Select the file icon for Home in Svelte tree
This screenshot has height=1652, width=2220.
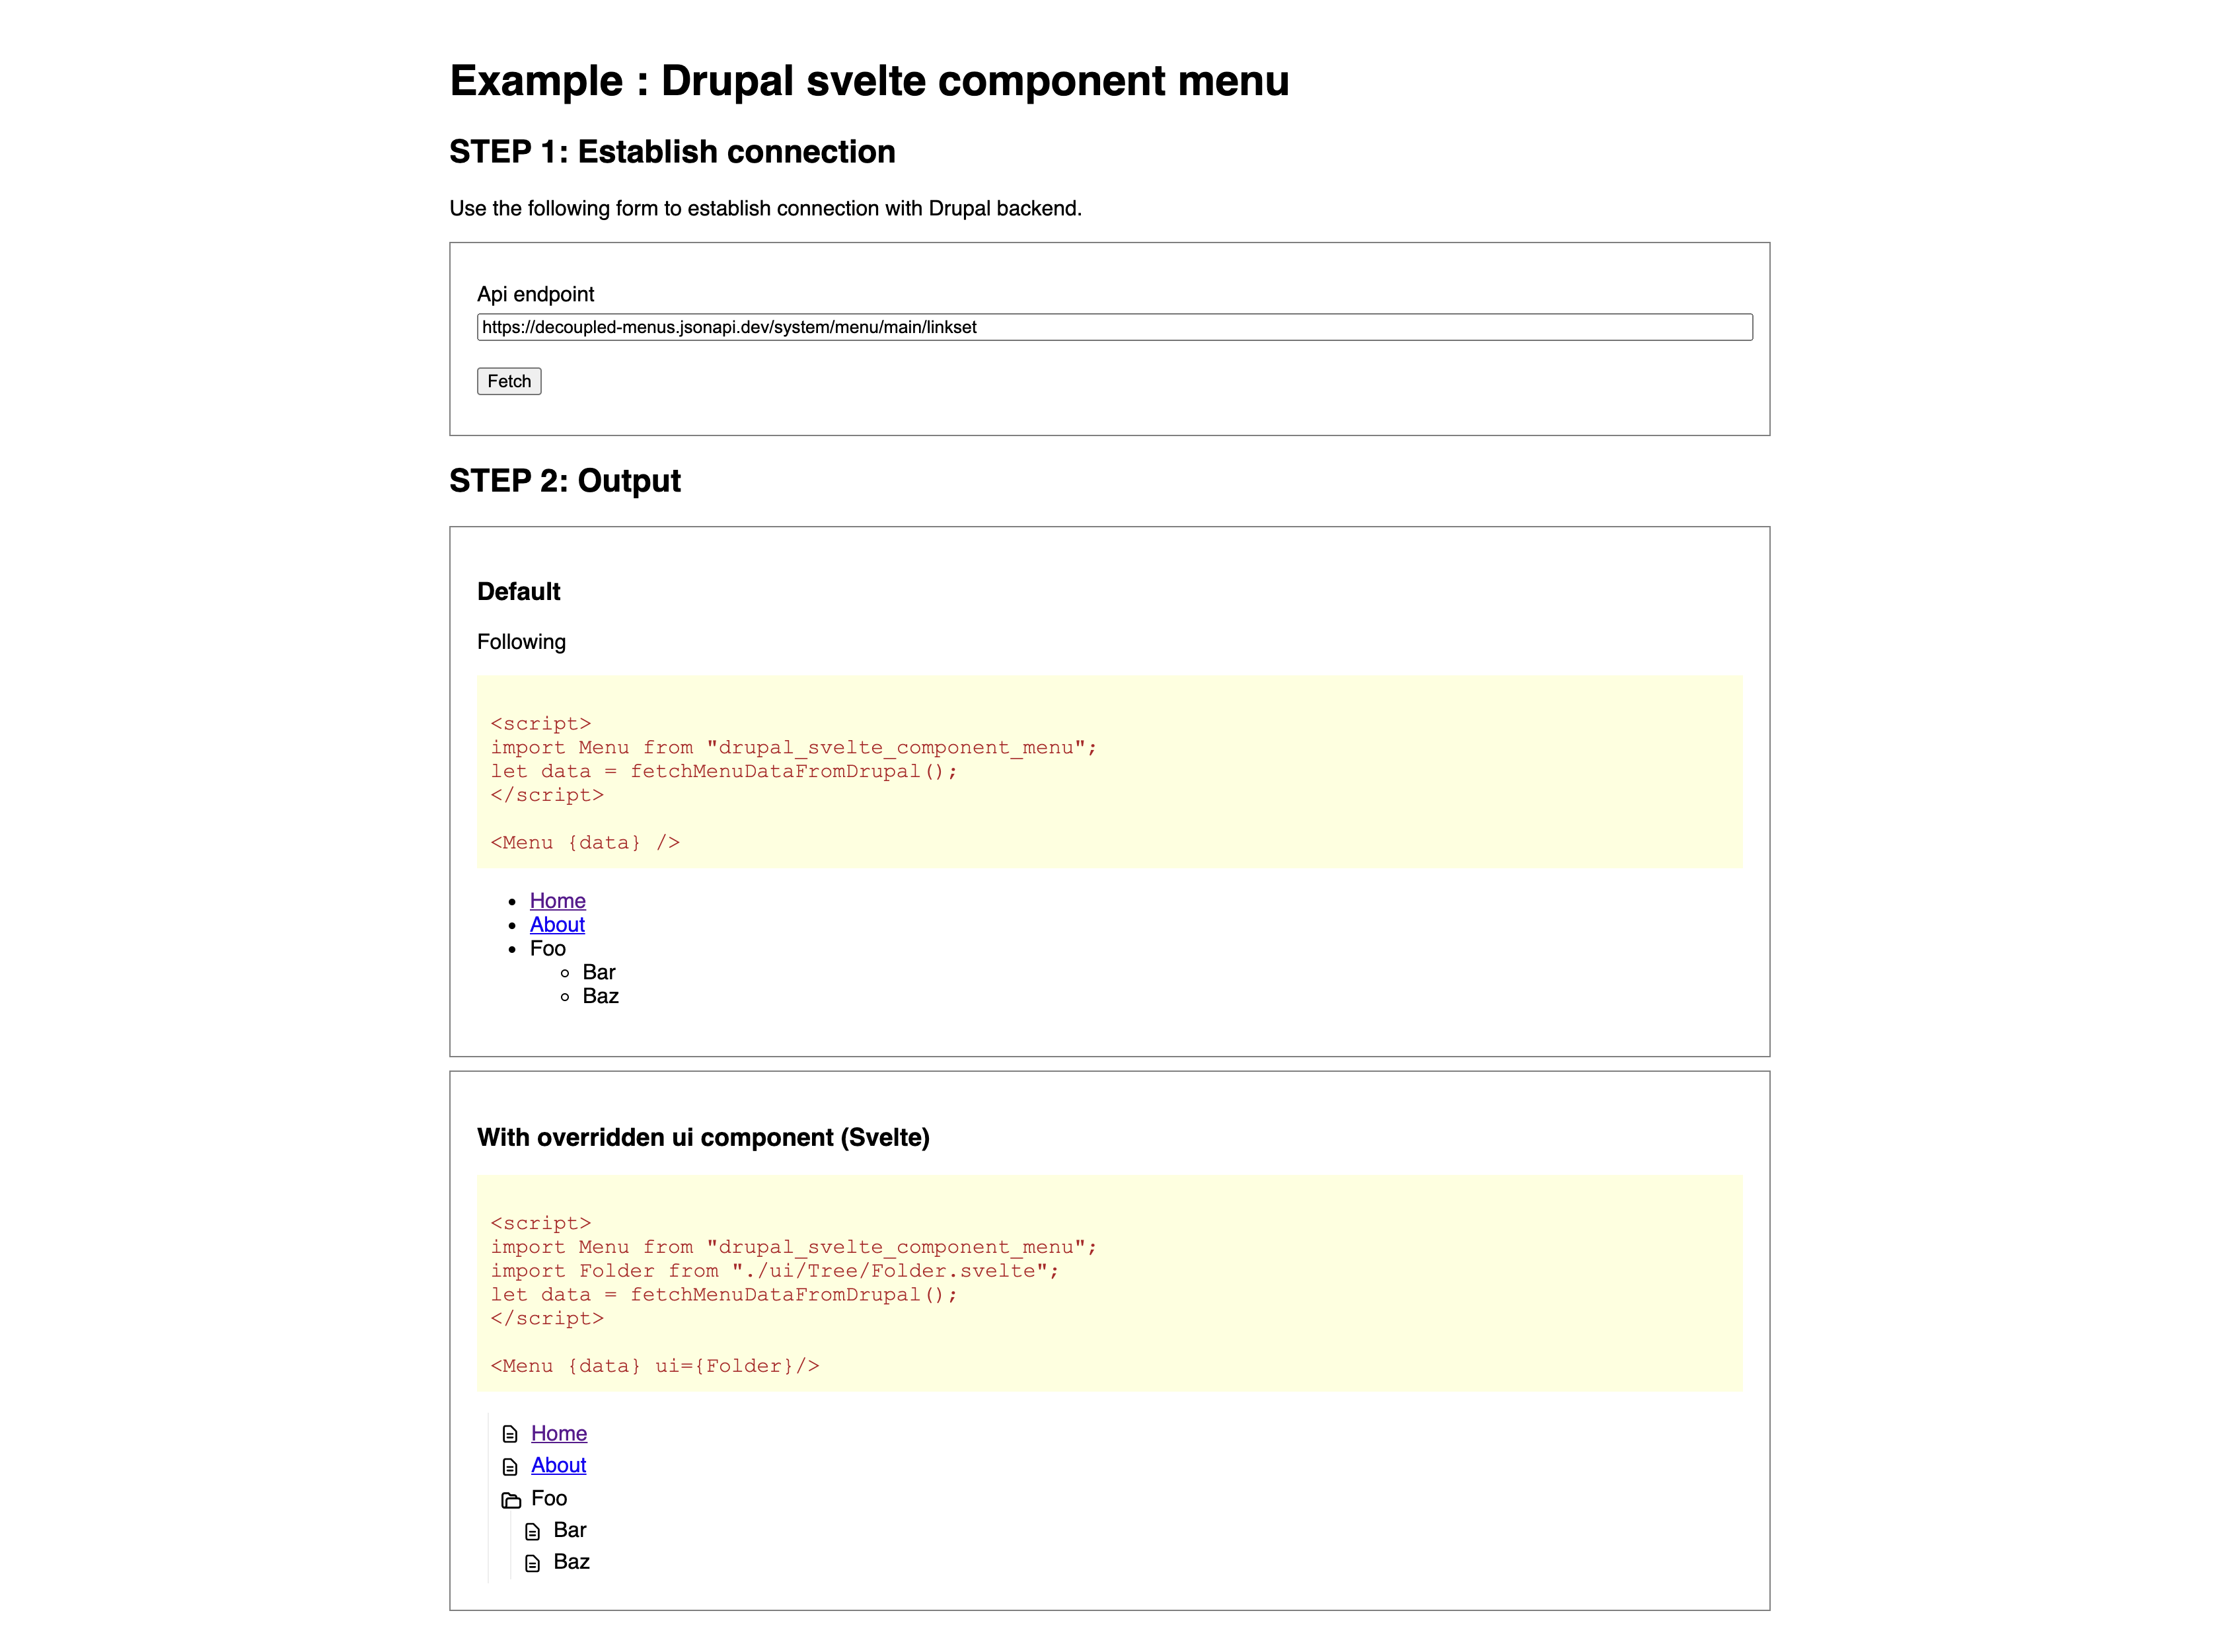(510, 1433)
